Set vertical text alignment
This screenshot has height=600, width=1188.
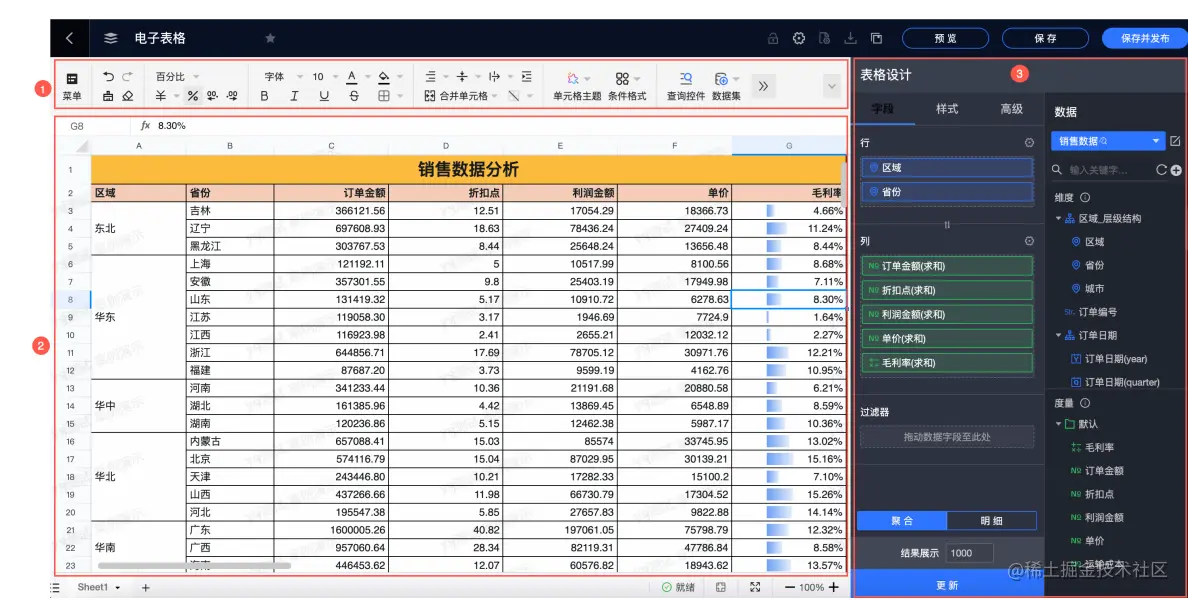tap(462, 77)
